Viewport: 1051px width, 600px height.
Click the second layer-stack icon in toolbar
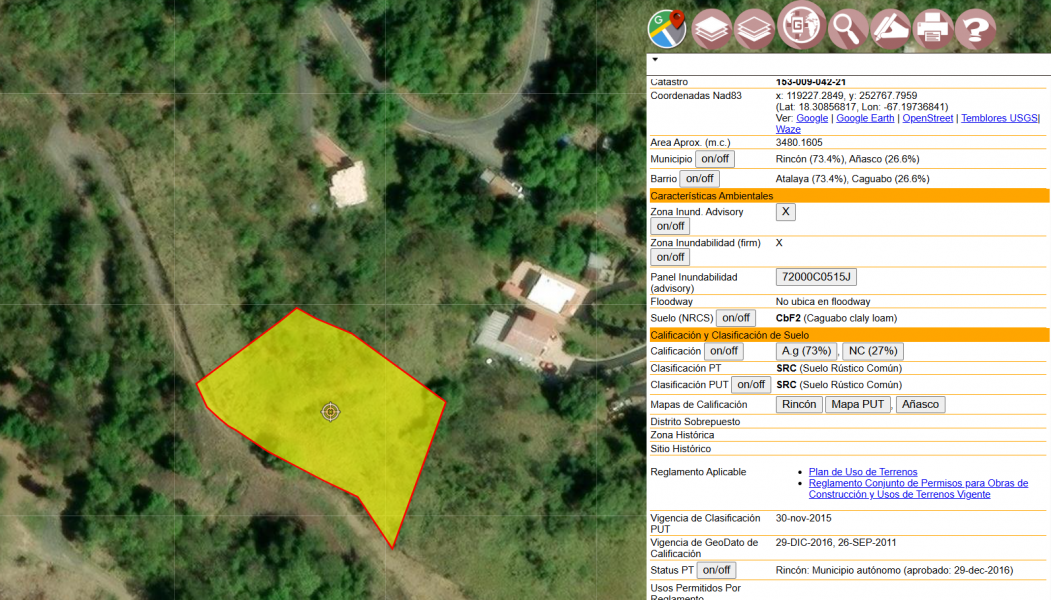click(x=754, y=28)
